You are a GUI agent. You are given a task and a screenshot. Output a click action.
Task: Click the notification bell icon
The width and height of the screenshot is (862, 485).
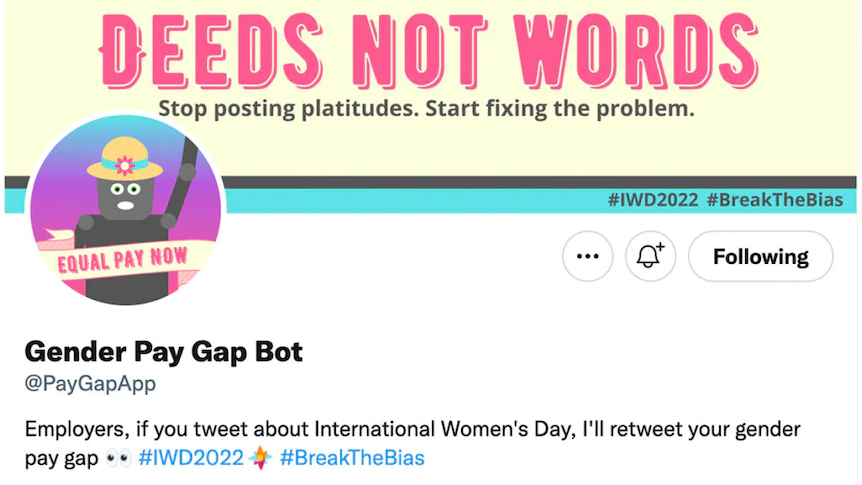tap(650, 256)
